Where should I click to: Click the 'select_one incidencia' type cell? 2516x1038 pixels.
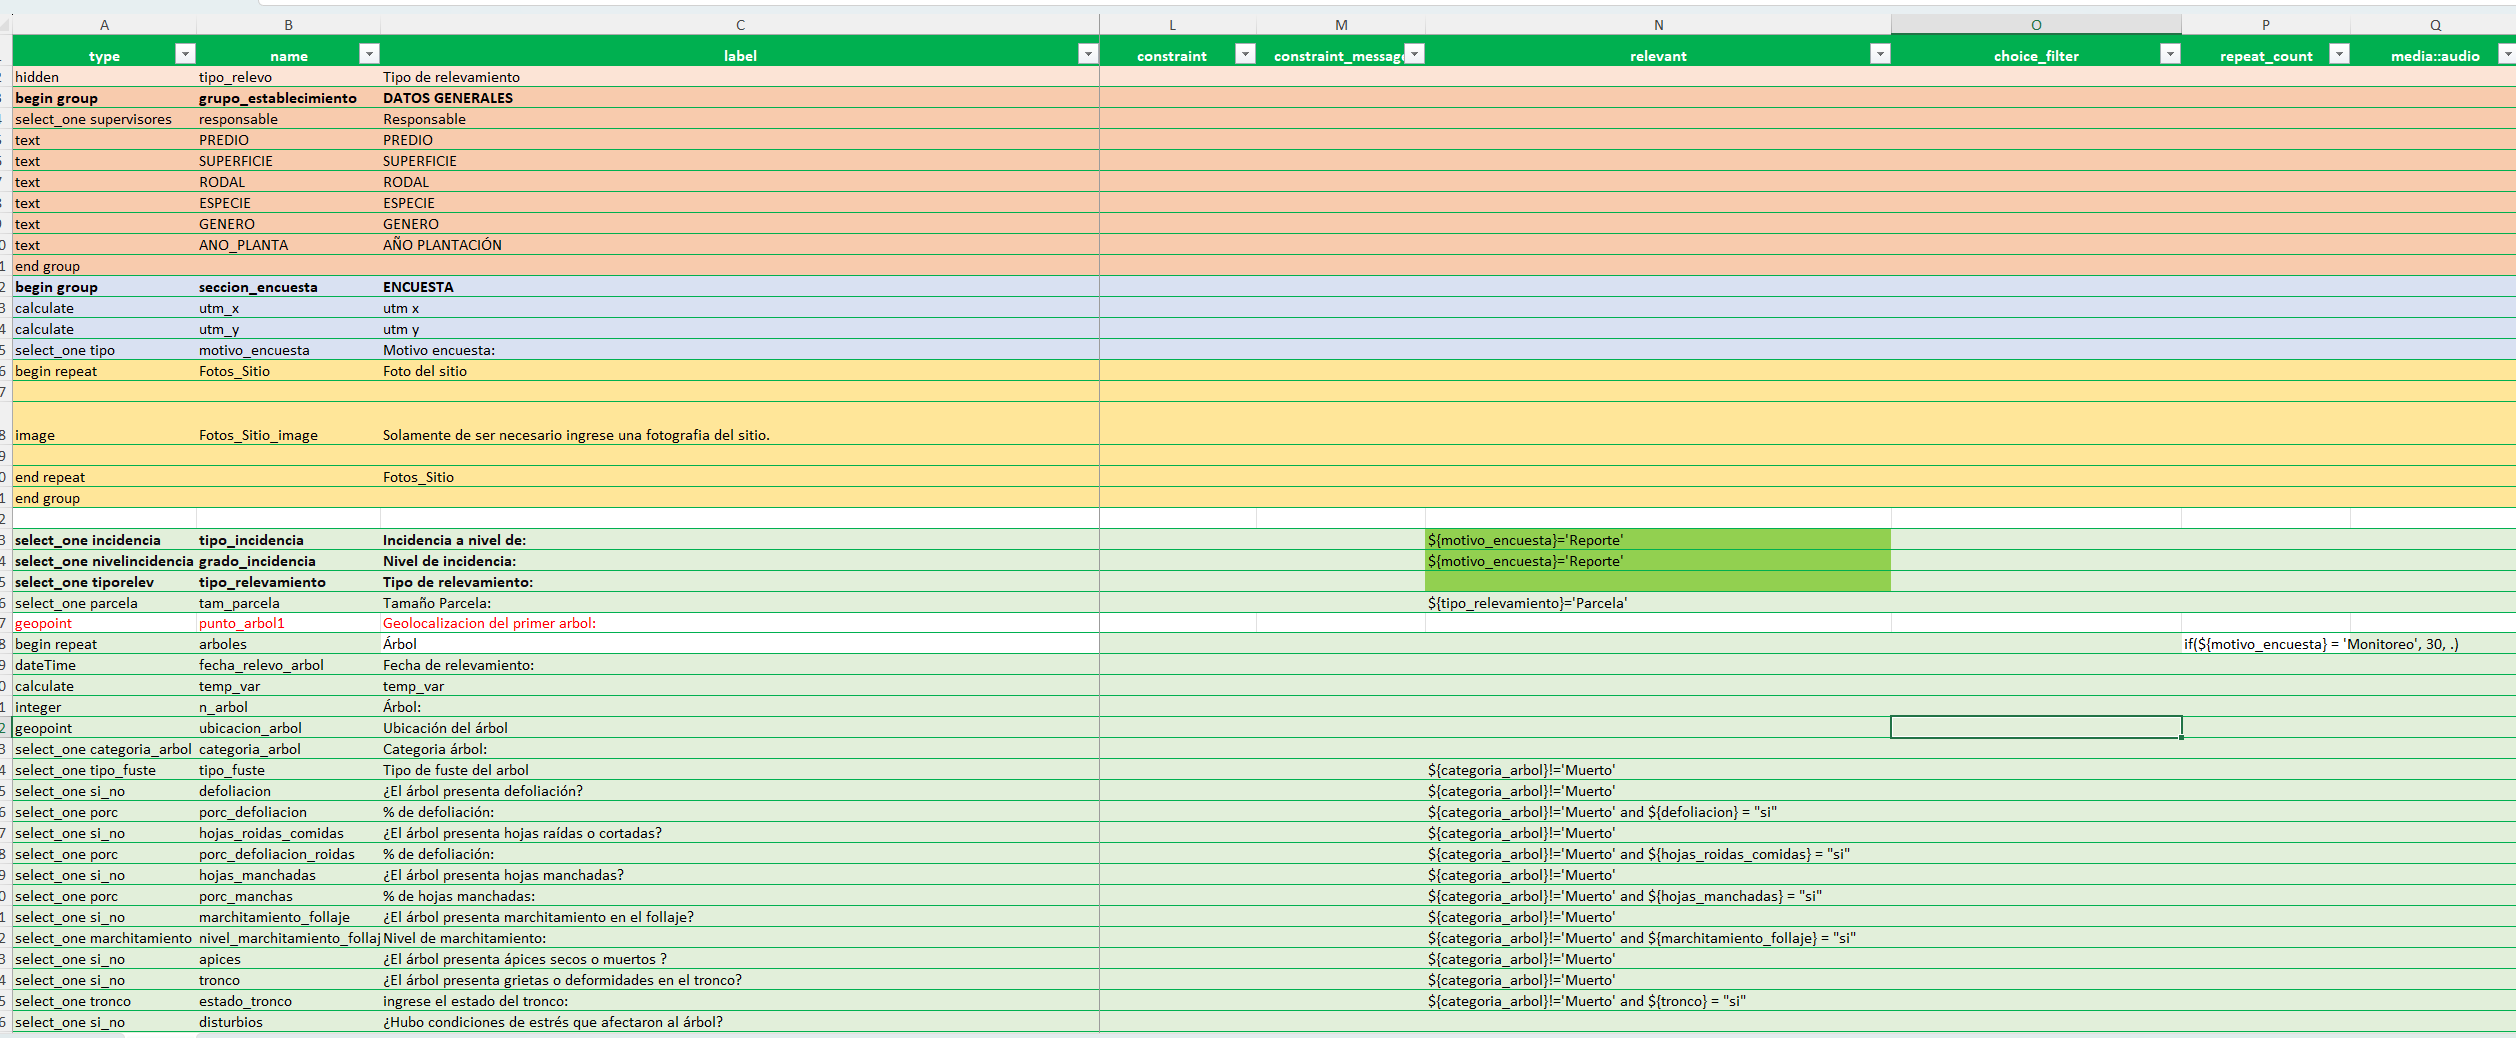click(104, 540)
